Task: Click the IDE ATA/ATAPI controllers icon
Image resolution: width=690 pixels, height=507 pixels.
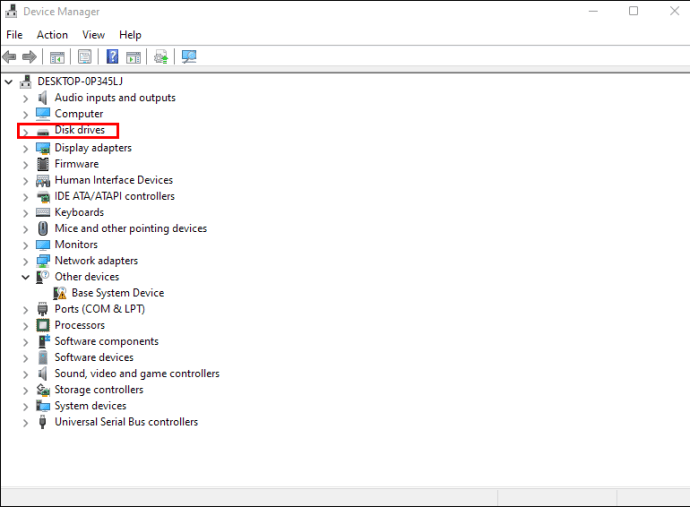Action: pos(43,197)
